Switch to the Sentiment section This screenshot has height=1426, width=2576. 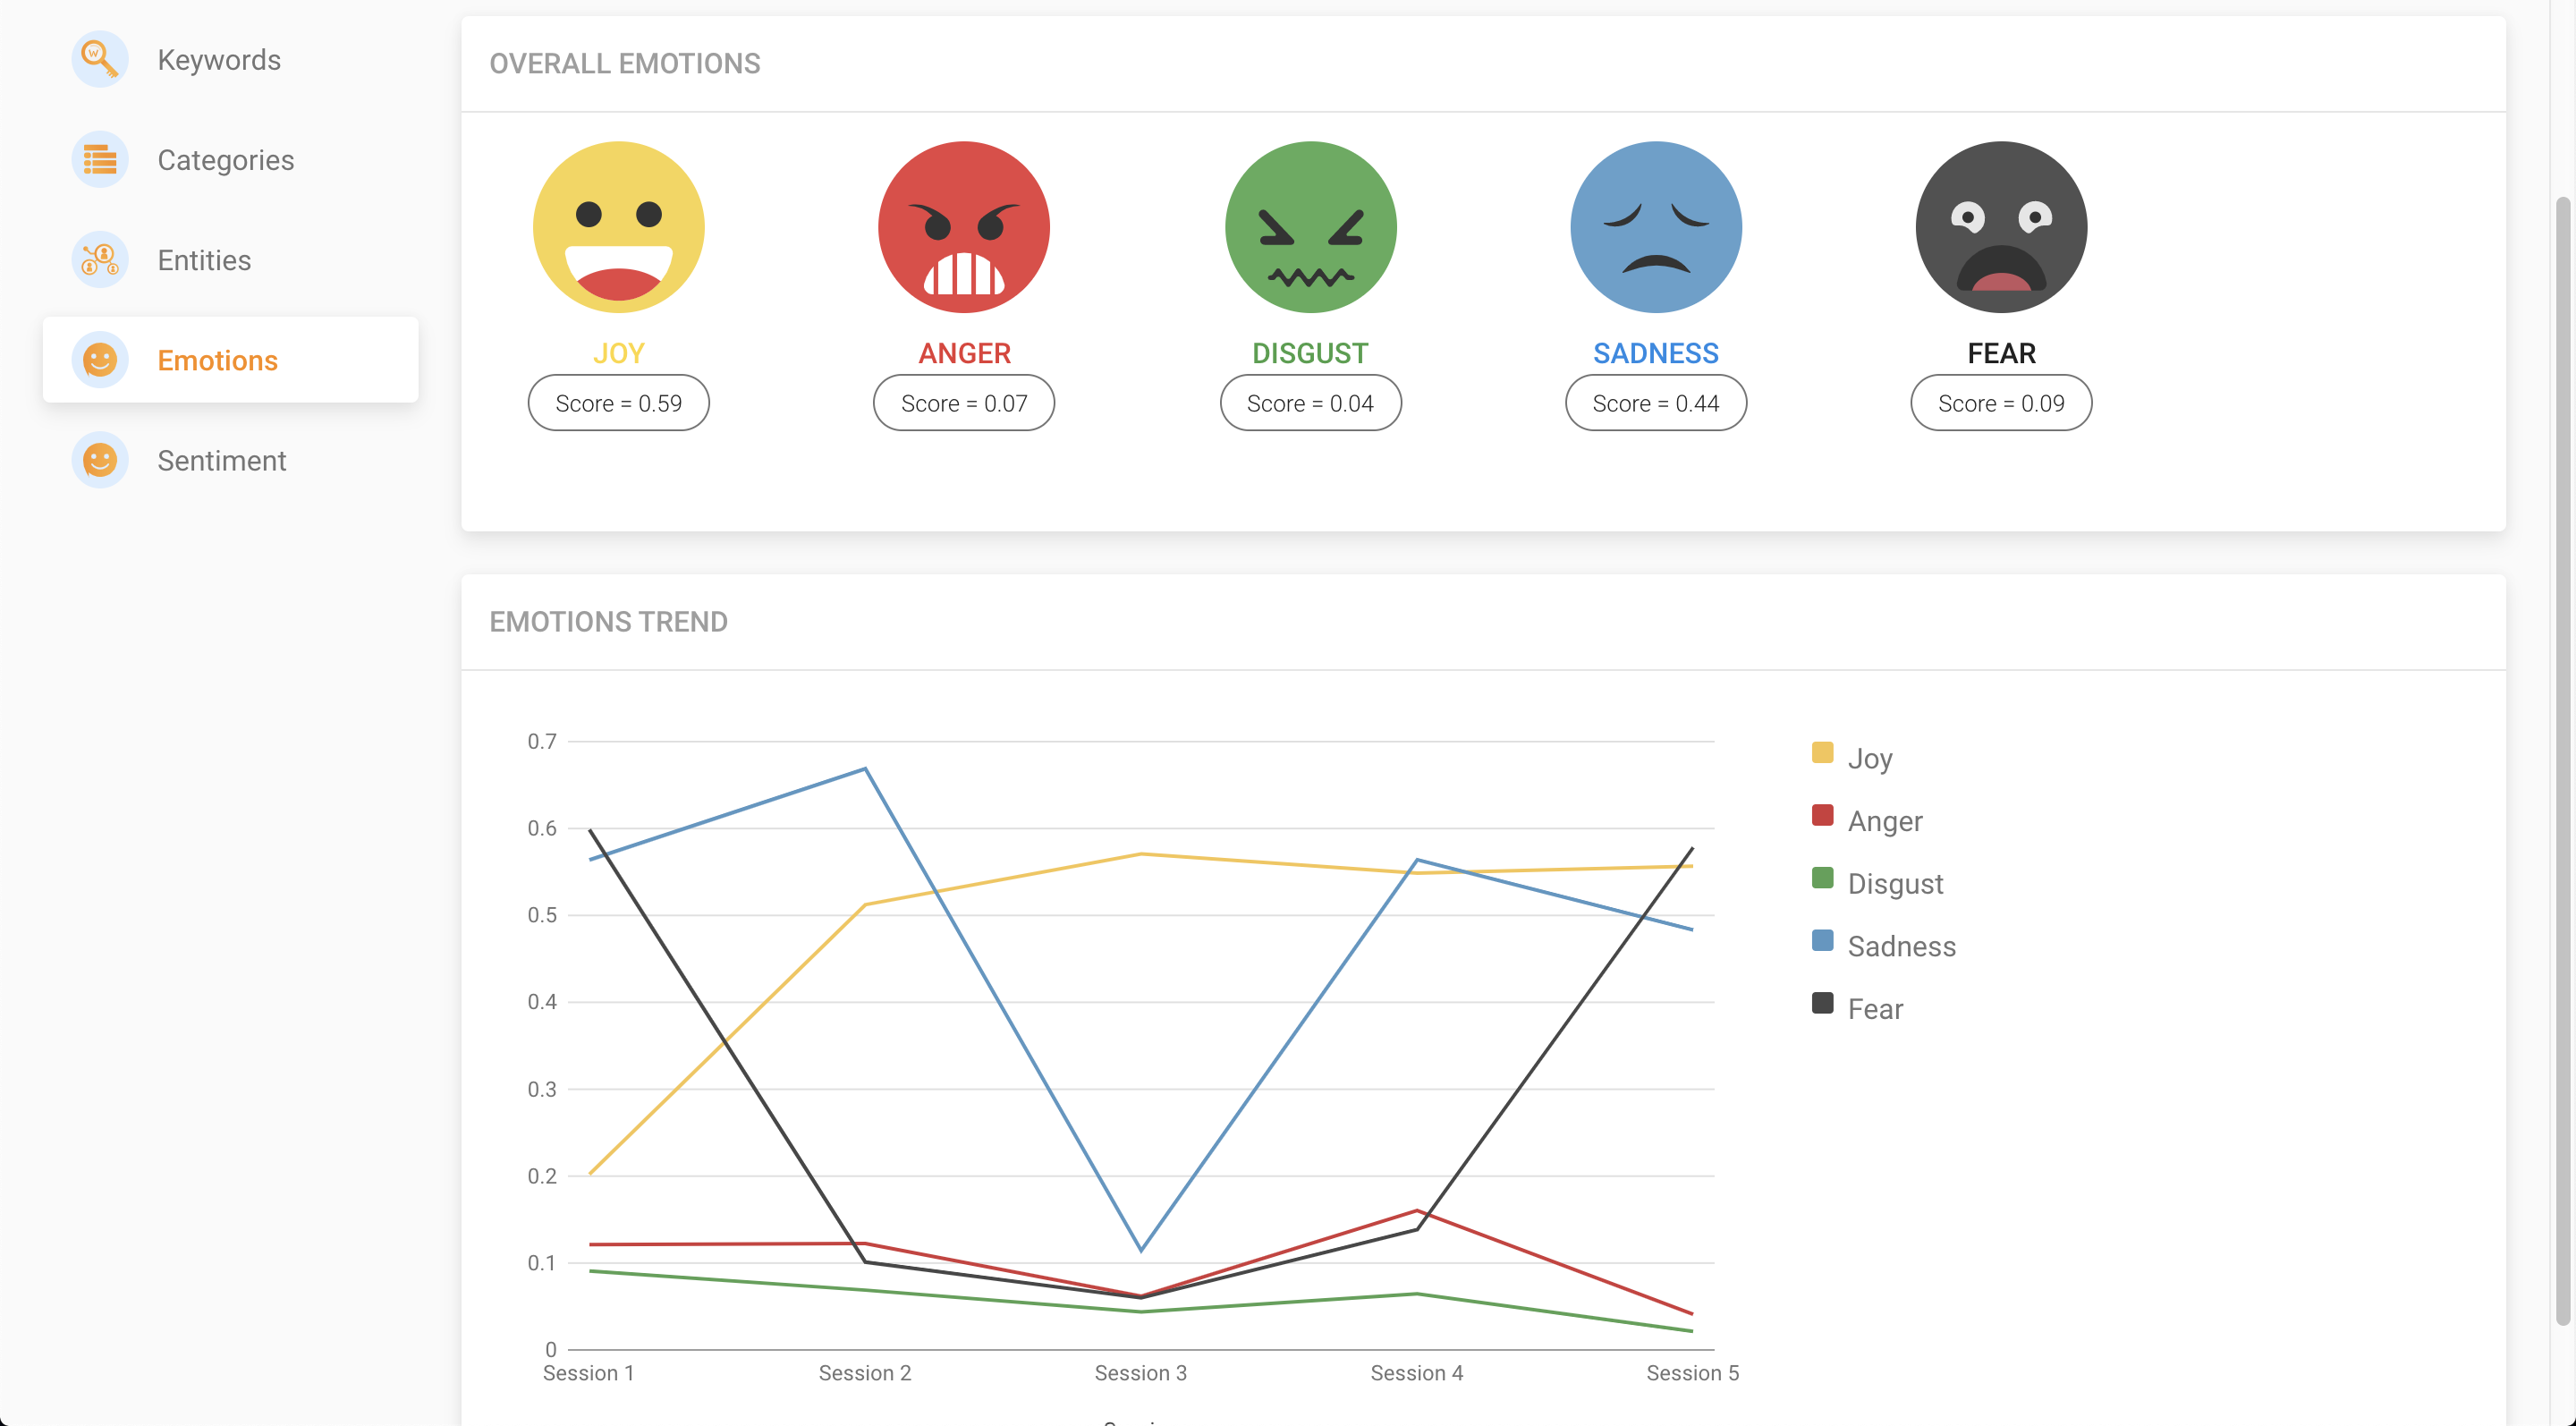(230, 460)
